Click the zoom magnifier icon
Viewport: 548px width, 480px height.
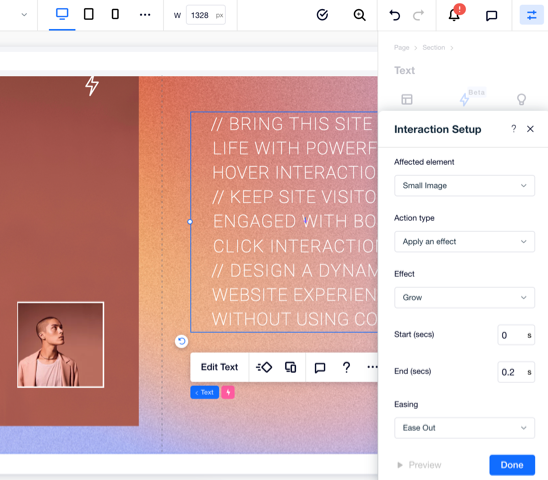[359, 15]
